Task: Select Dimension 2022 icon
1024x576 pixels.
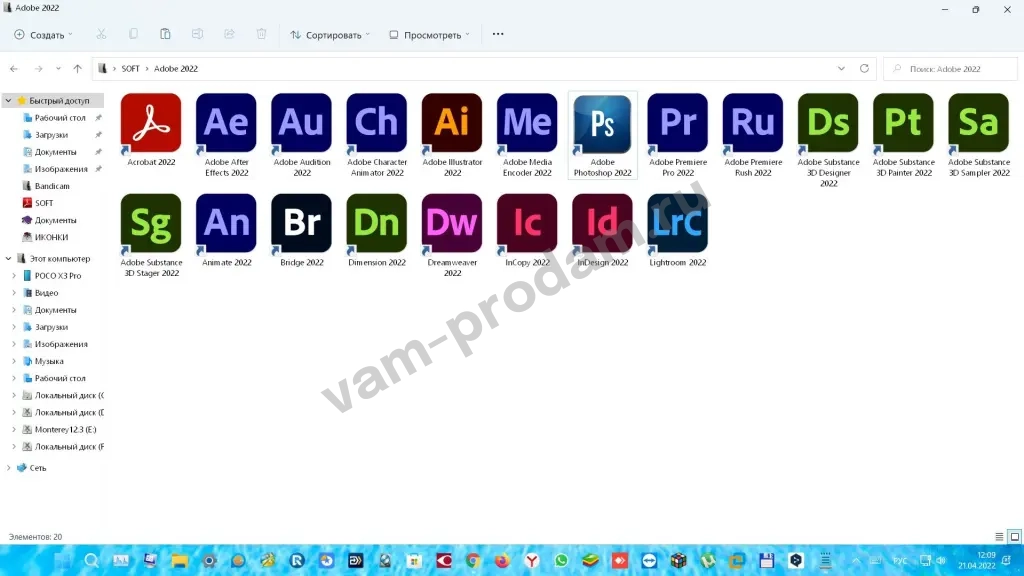Action: [x=377, y=223]
